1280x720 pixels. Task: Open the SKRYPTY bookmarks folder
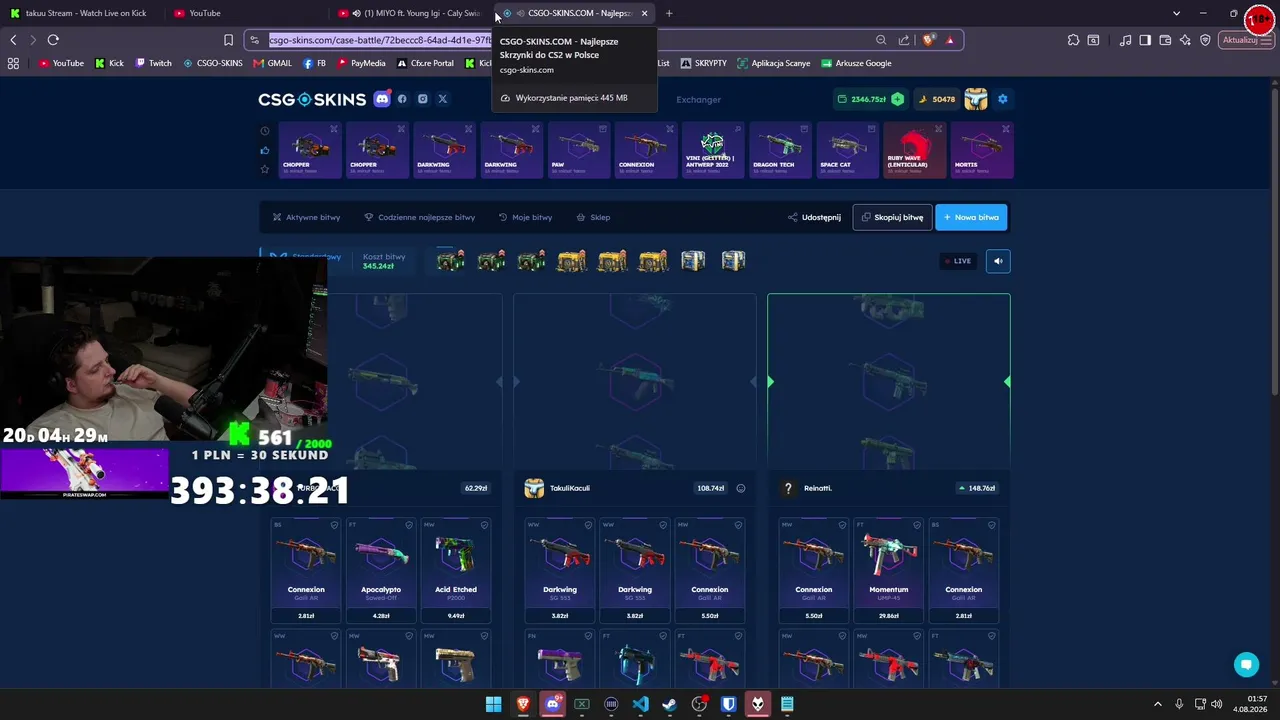(703, 63)
